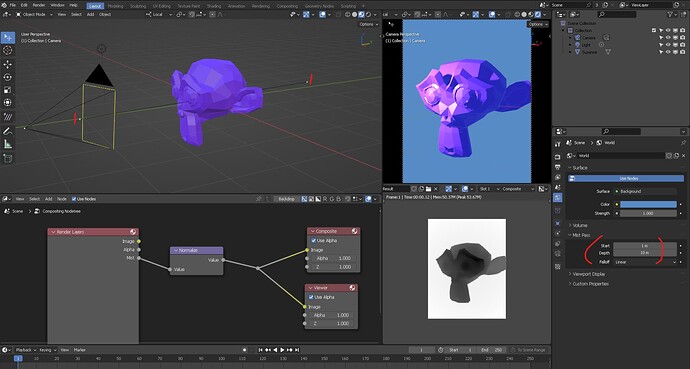
Task: Toggle Use Alpha on Viewer node
Action: tap(311, 297)
